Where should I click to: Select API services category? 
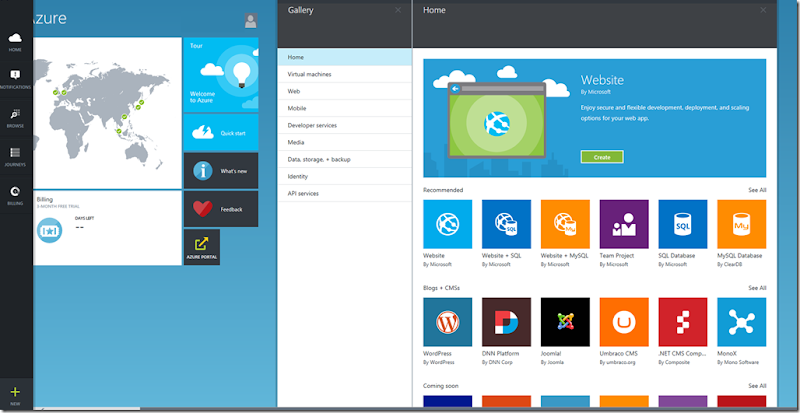(344, 193)
